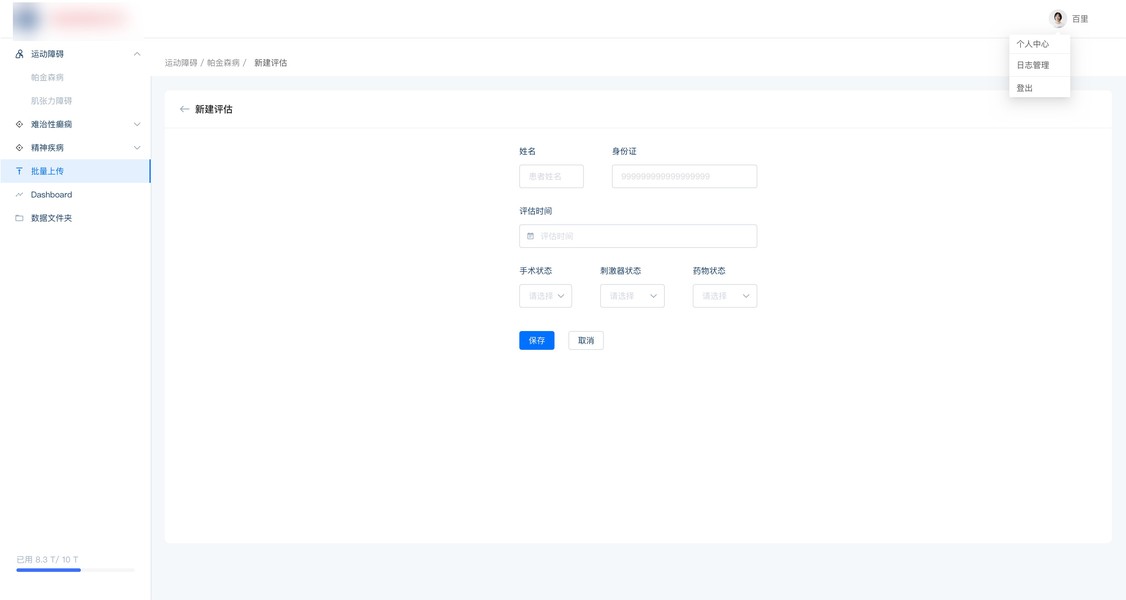Focus the 身份证 input field
1126x600 pixels.
(x=684, y=177)
